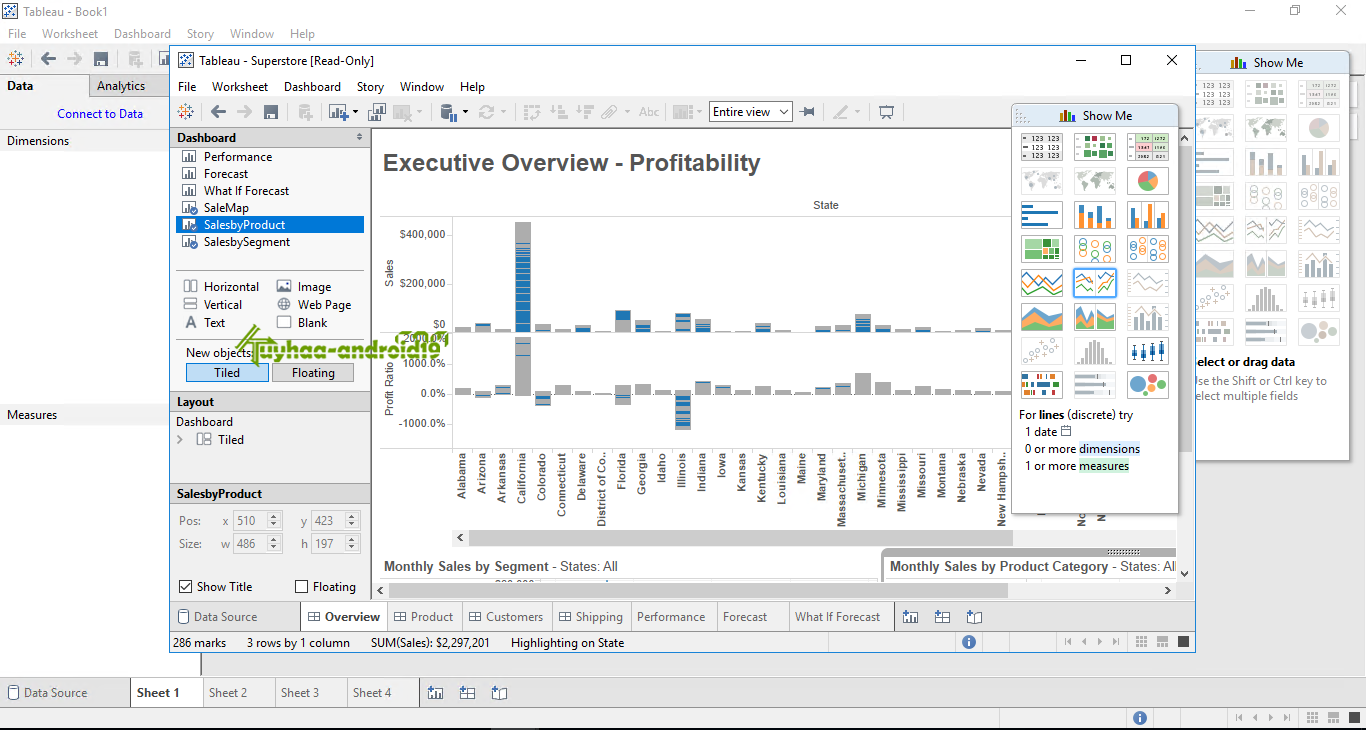Undo with back arrow in Superstore toolbar
The width and height of the screenshot is (1366, 730).
(x=217, y=112)
